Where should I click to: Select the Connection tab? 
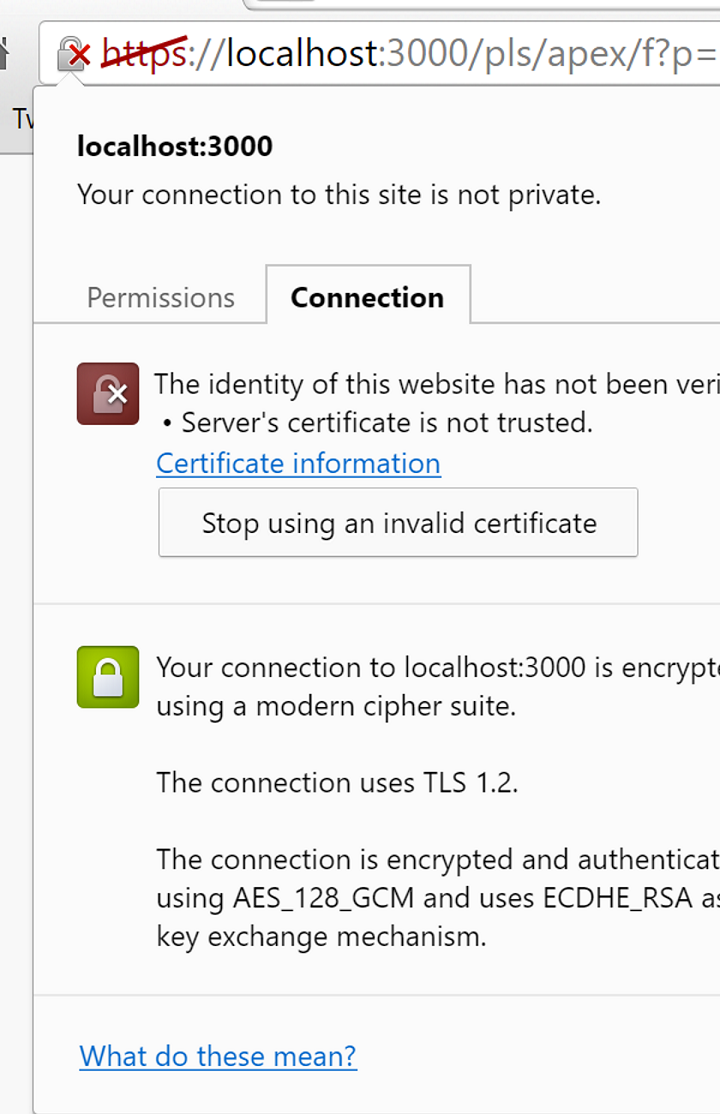pos(367,297)
